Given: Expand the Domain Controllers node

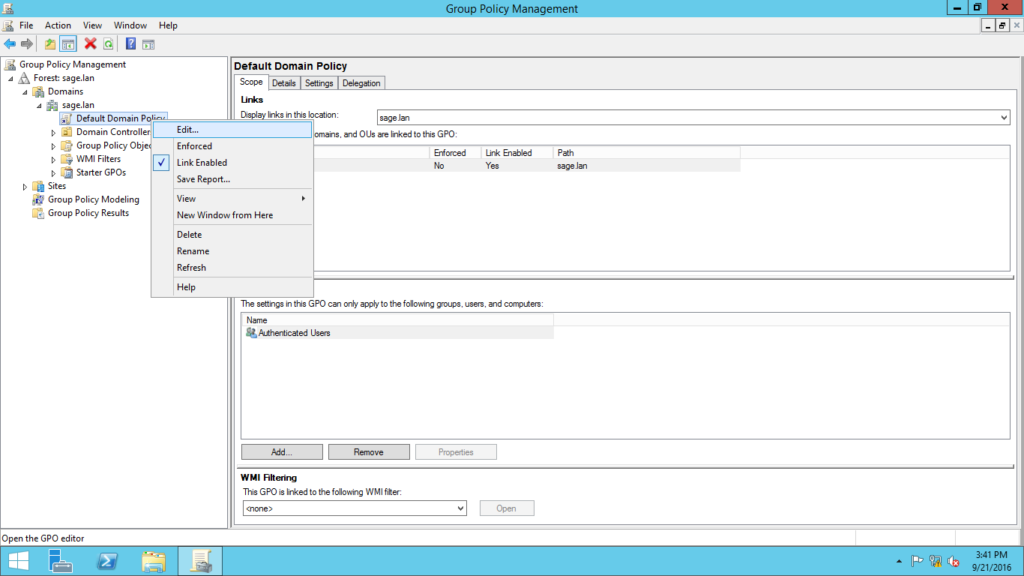Looking at the screenshot, I should (x=54, y=133).
